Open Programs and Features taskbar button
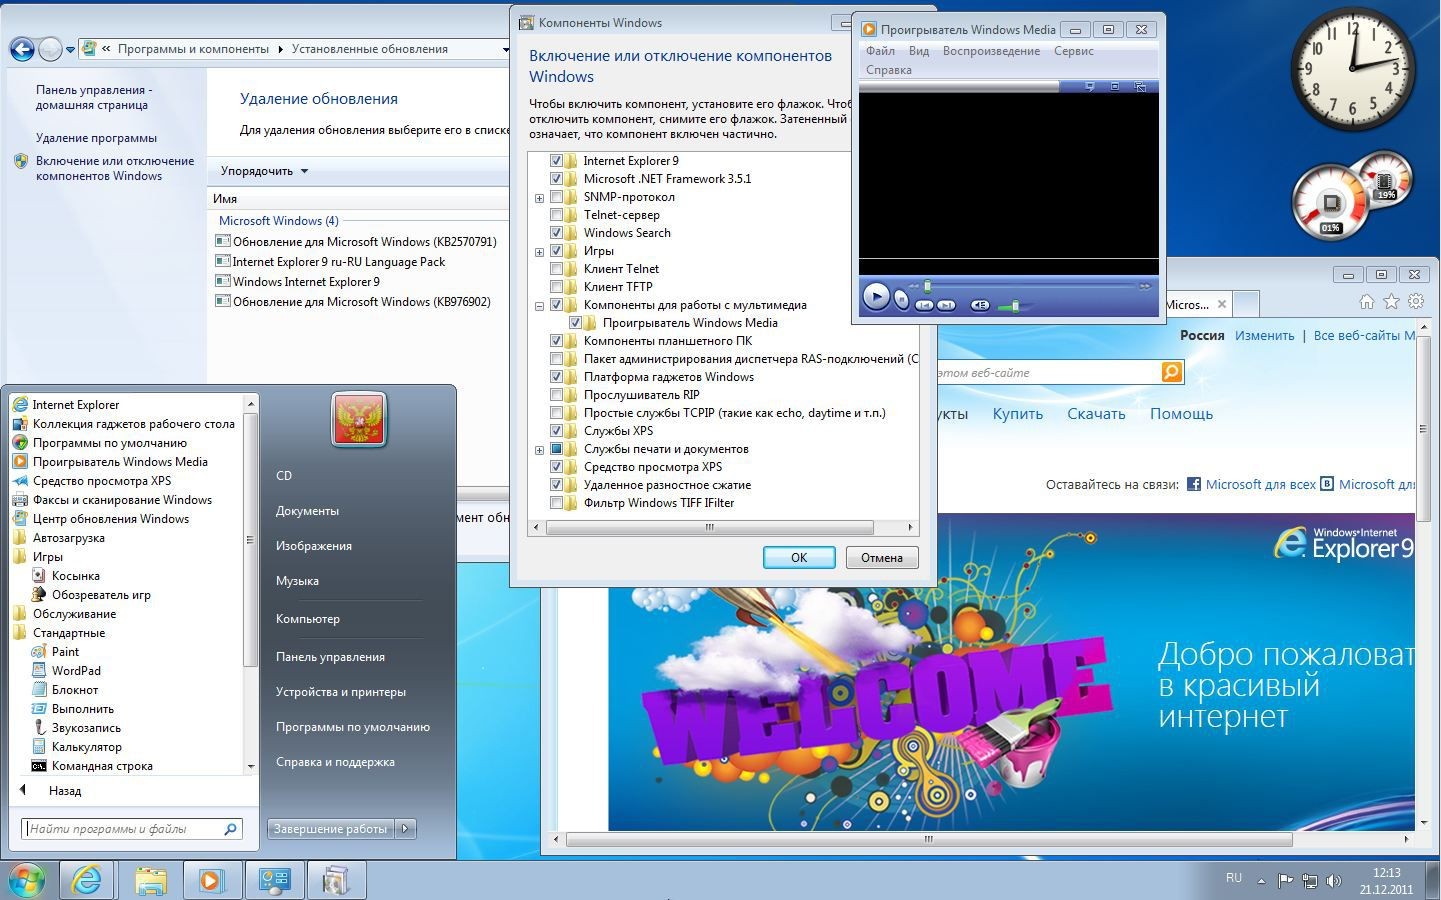The height and width of the screenshot is (900, 1441). click(x=336, y=880)
